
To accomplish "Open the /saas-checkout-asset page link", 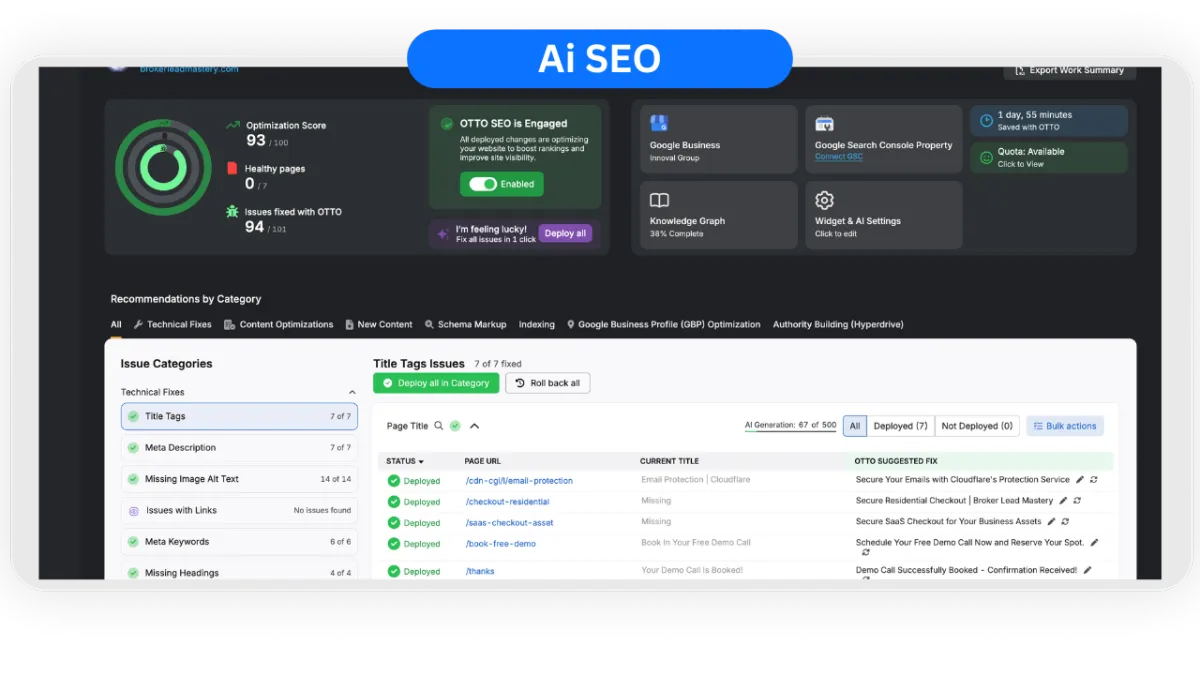I will point(509,523).
